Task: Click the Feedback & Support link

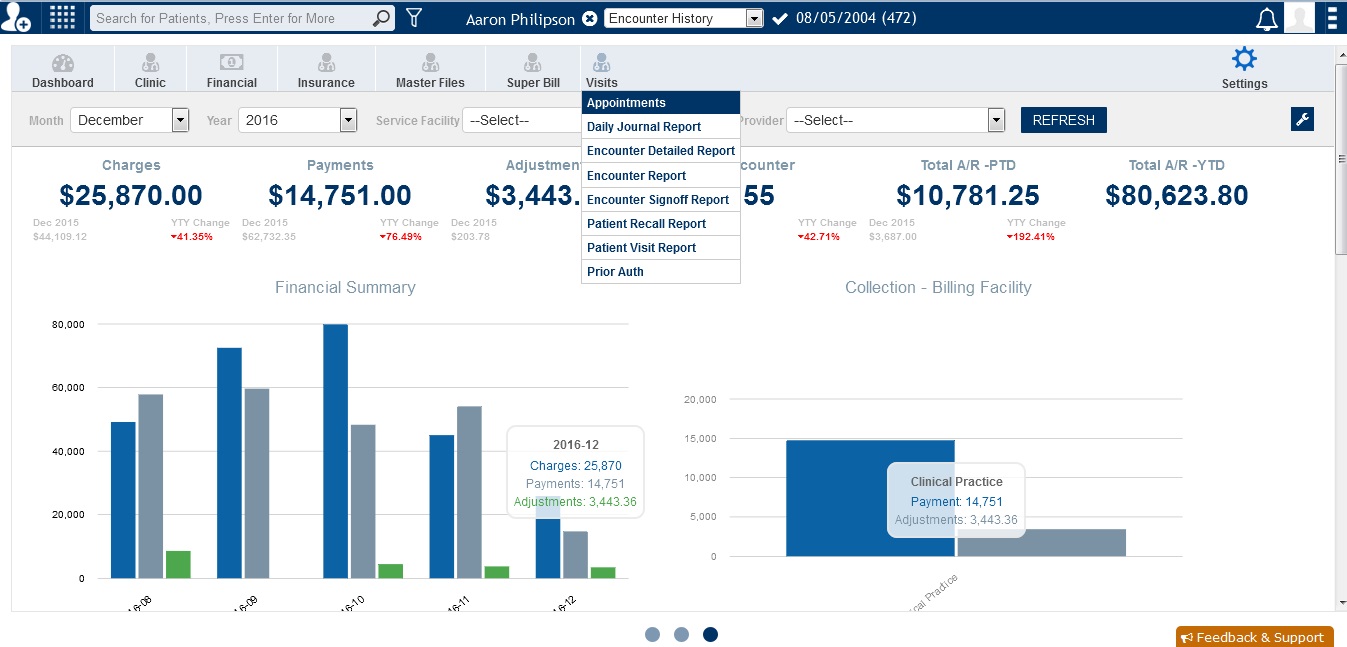Action: click(x=1254, y=637)
